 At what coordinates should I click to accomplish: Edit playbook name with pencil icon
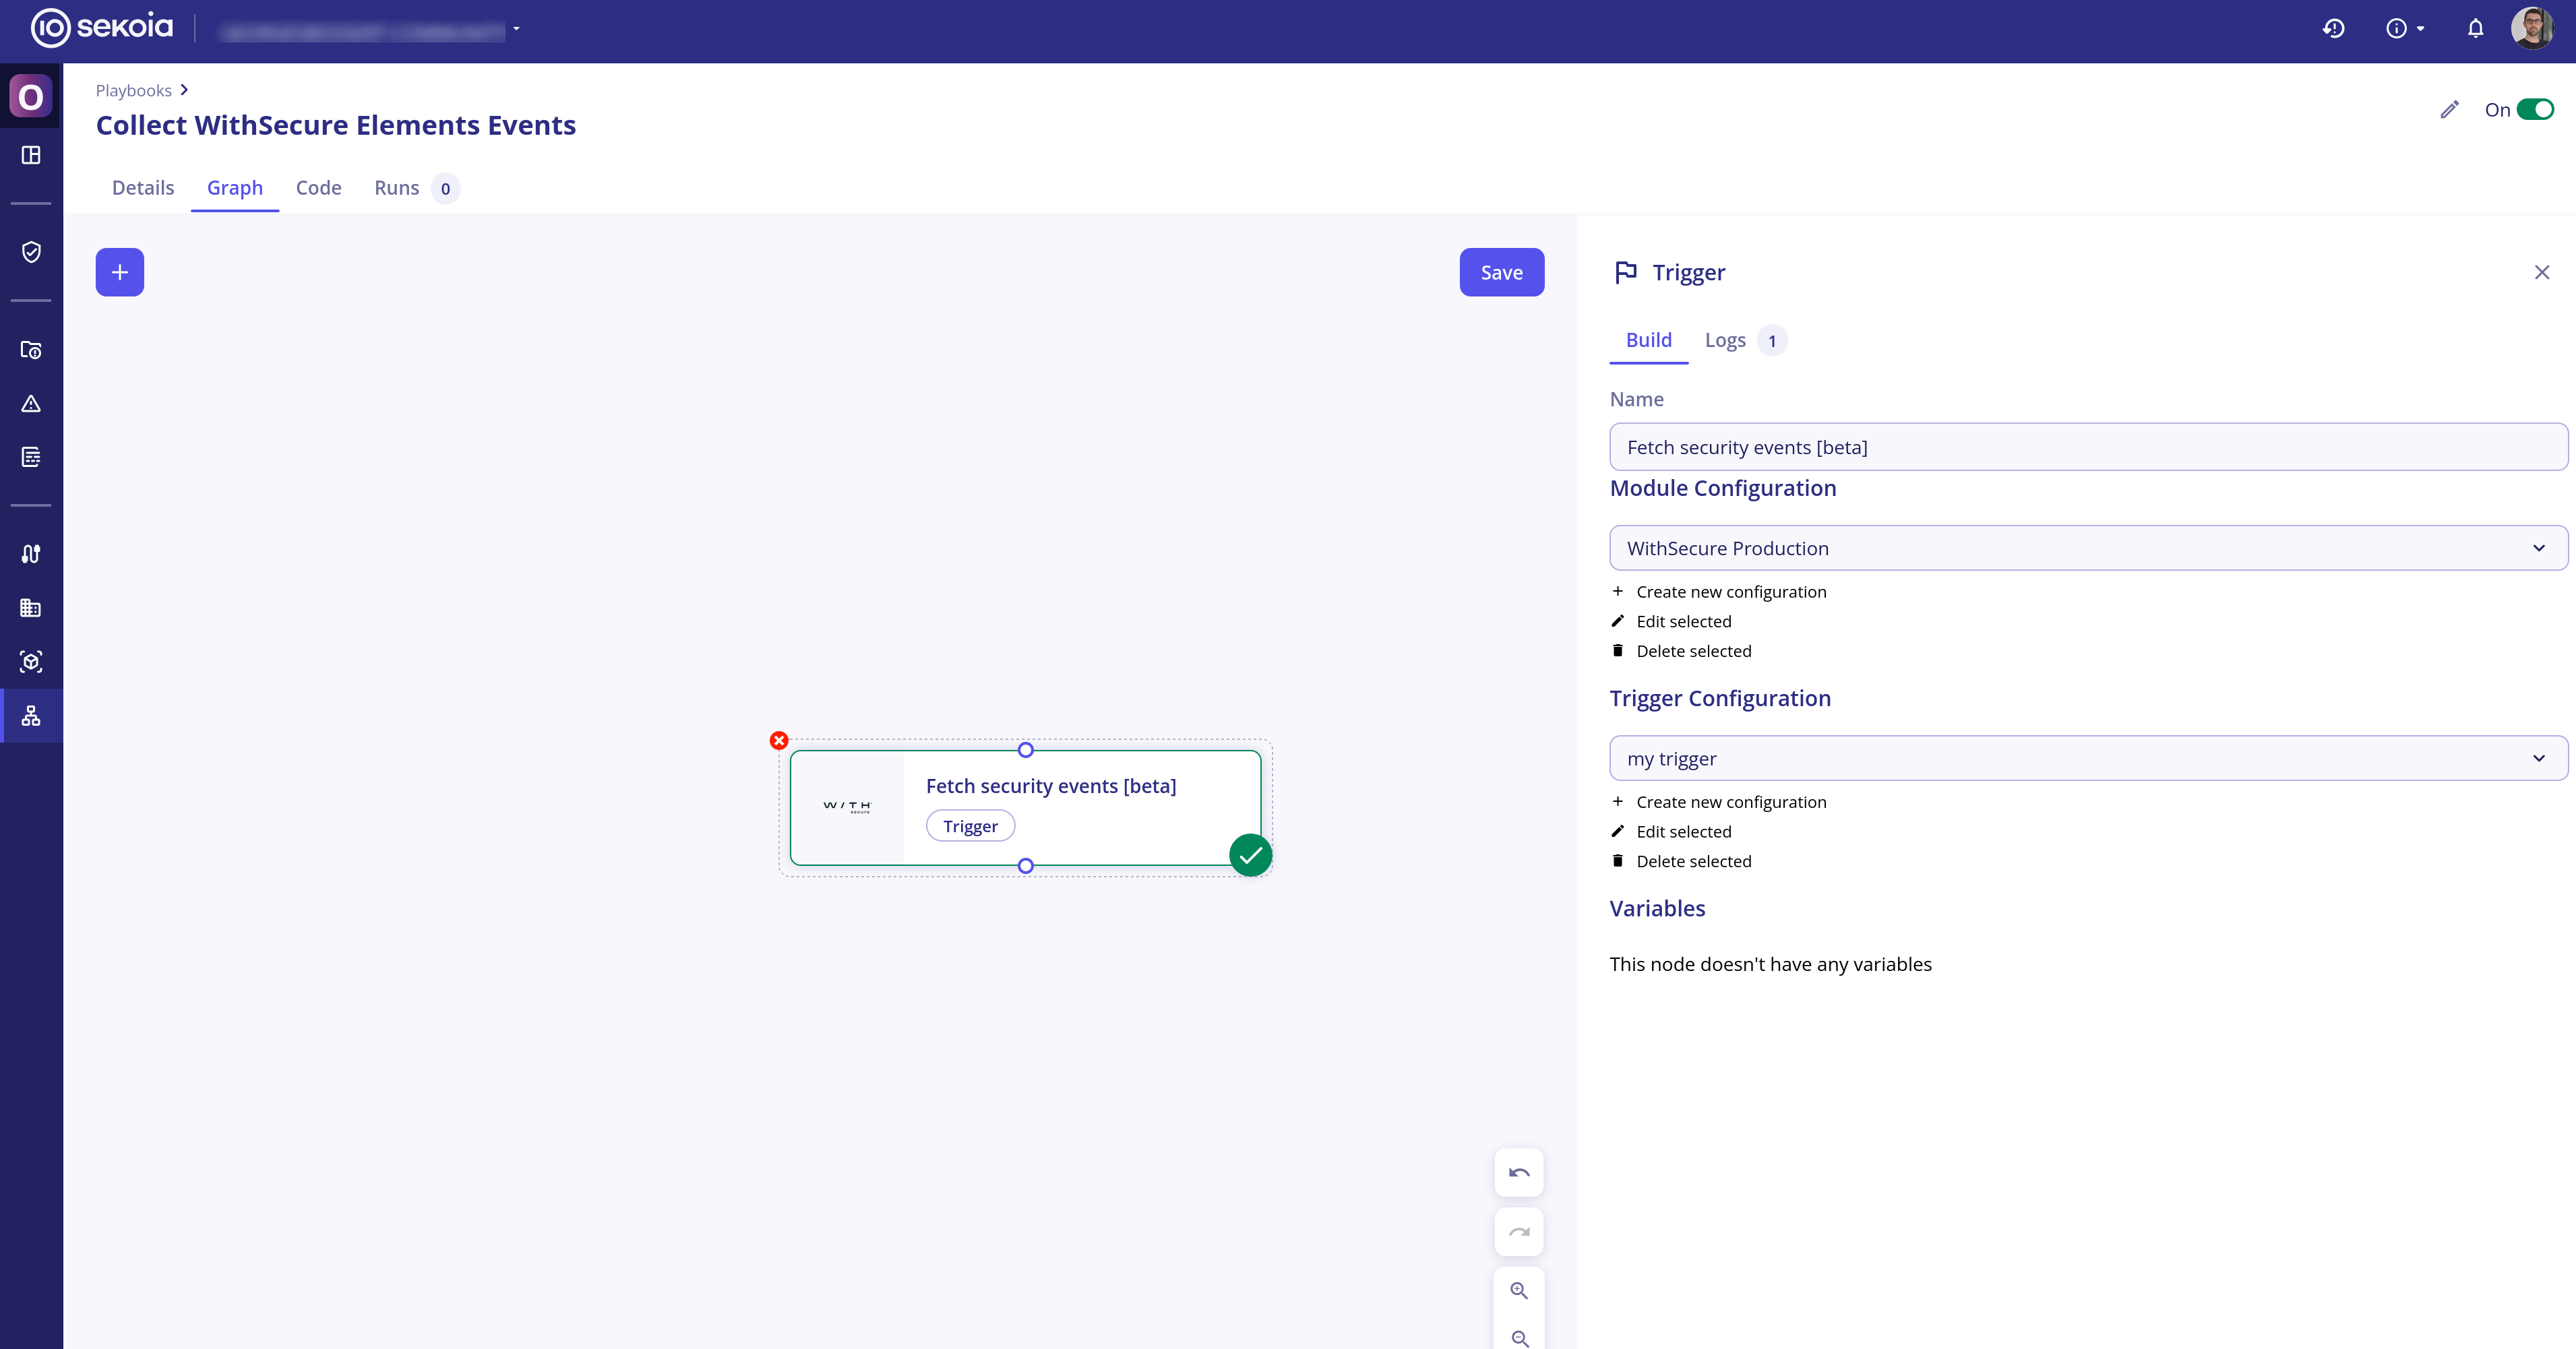coord(2449,109)
